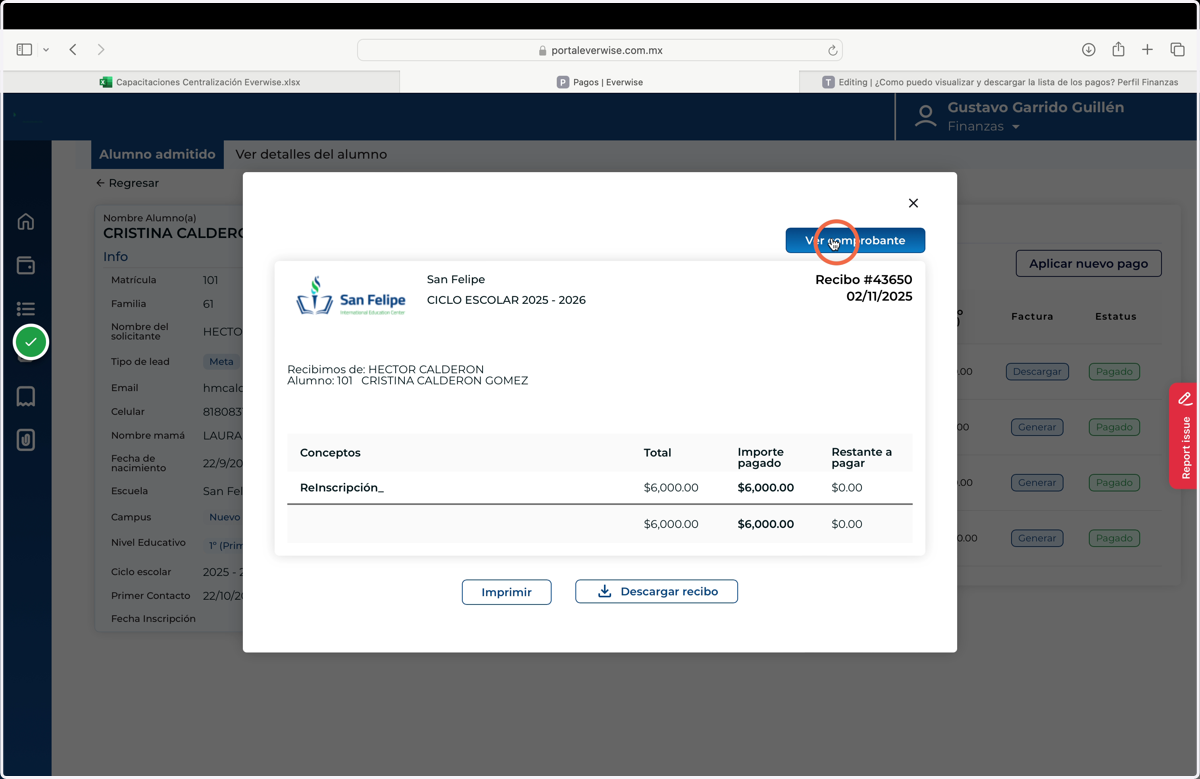Click the Recibo #43650 text
This screenshot has width=1200, height=779.
point(864,280)
